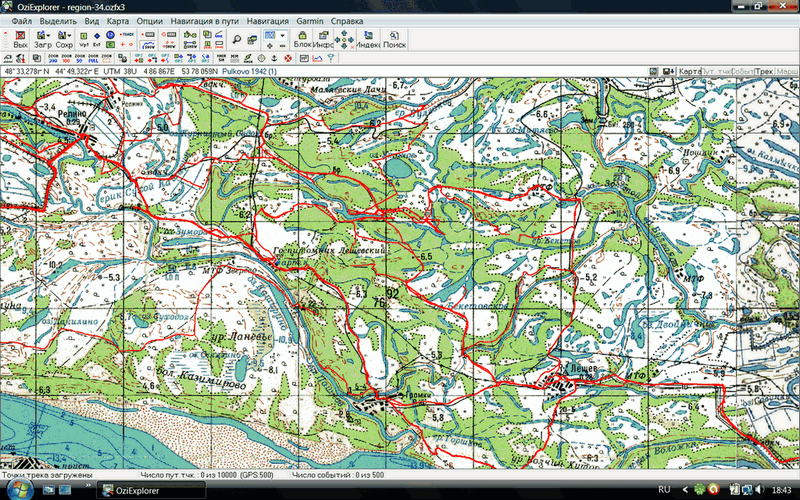Screen dimensions: 800x500
Task: Click the status text Точки трека загружены
Action: tap(47, 475)
